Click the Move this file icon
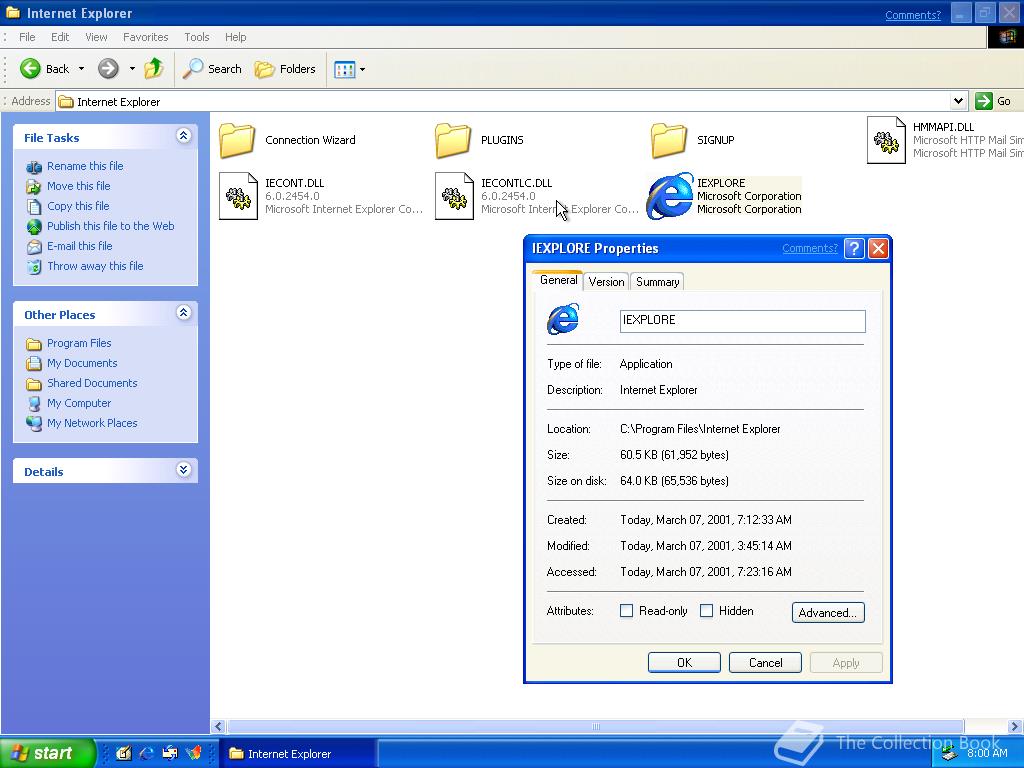Image resolution: width=1024 pixels, height=768 pixels. click(34, 187)
